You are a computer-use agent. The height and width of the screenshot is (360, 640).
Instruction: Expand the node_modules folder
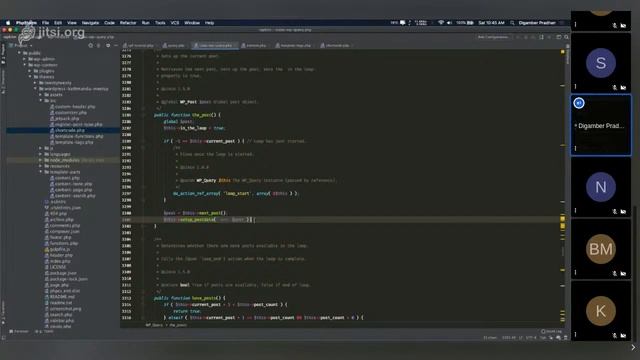coord(40,160)
